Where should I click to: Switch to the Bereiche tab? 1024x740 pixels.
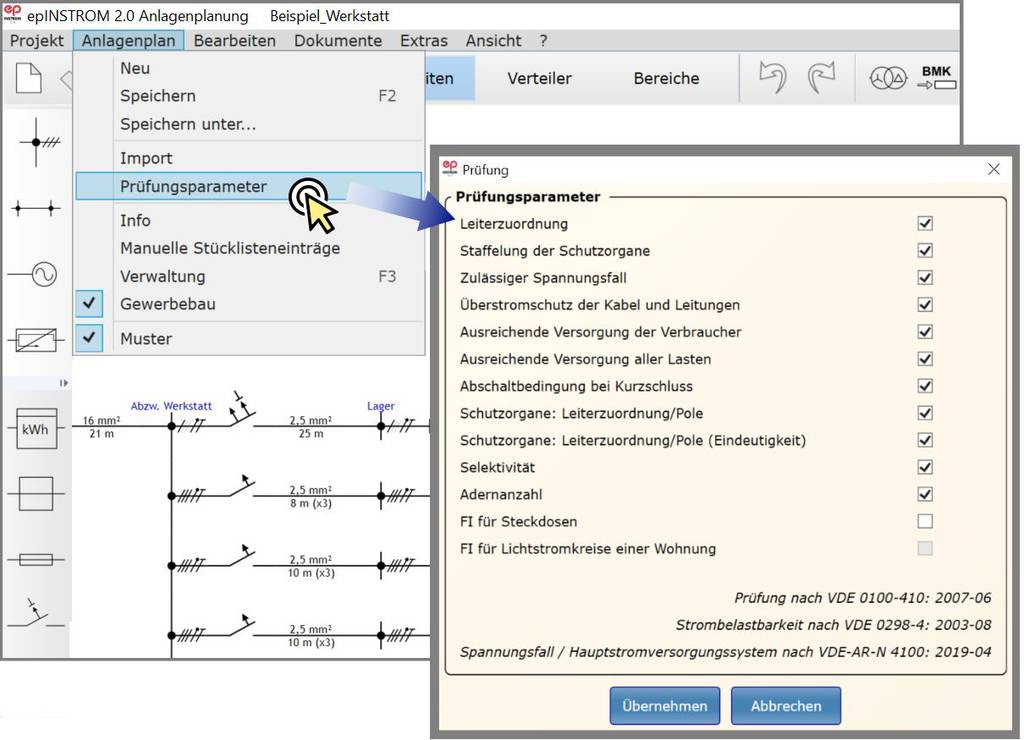(666, 78)
